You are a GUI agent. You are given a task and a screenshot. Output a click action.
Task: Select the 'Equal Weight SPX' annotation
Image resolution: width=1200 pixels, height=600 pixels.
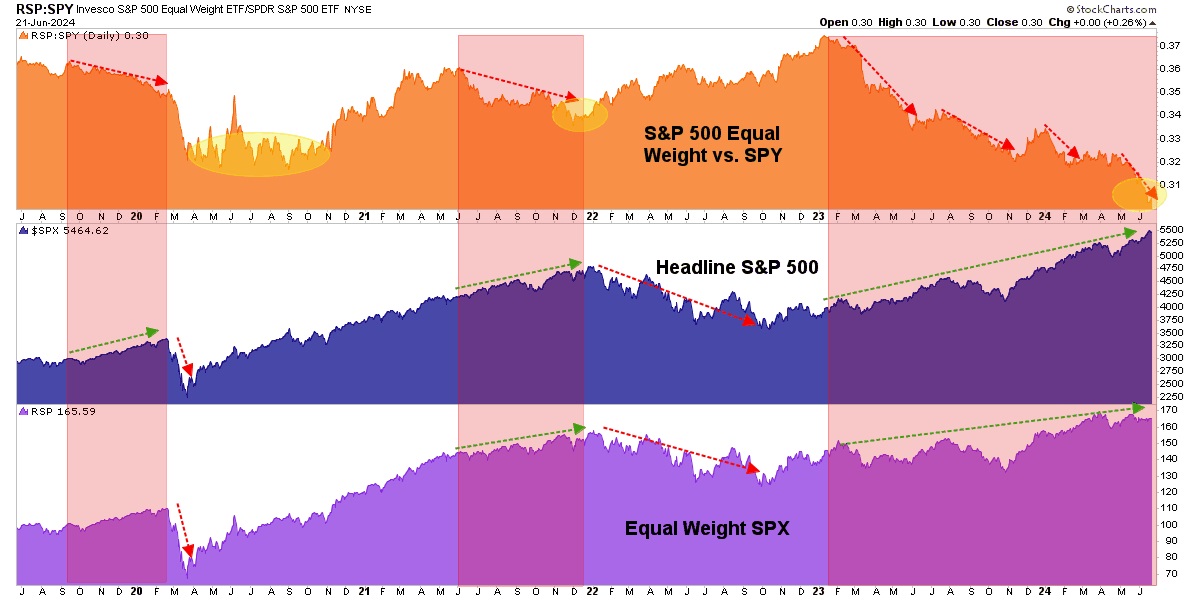[707, 528]
